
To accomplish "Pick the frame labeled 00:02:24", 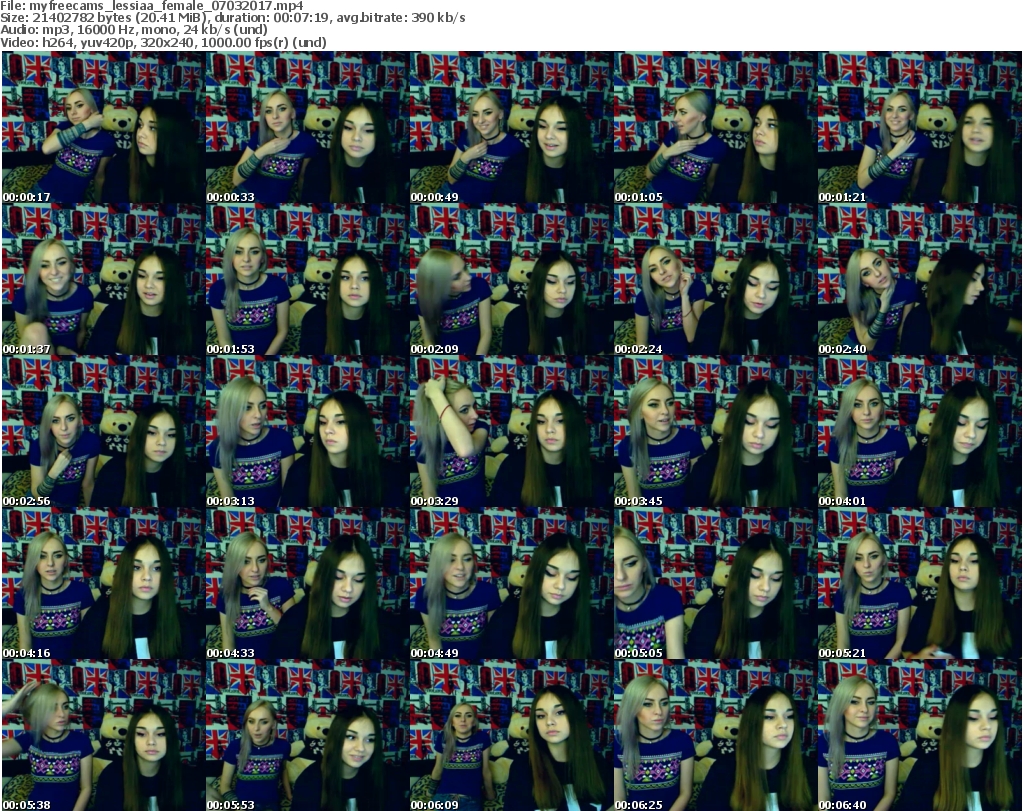I will coord(714,279).
